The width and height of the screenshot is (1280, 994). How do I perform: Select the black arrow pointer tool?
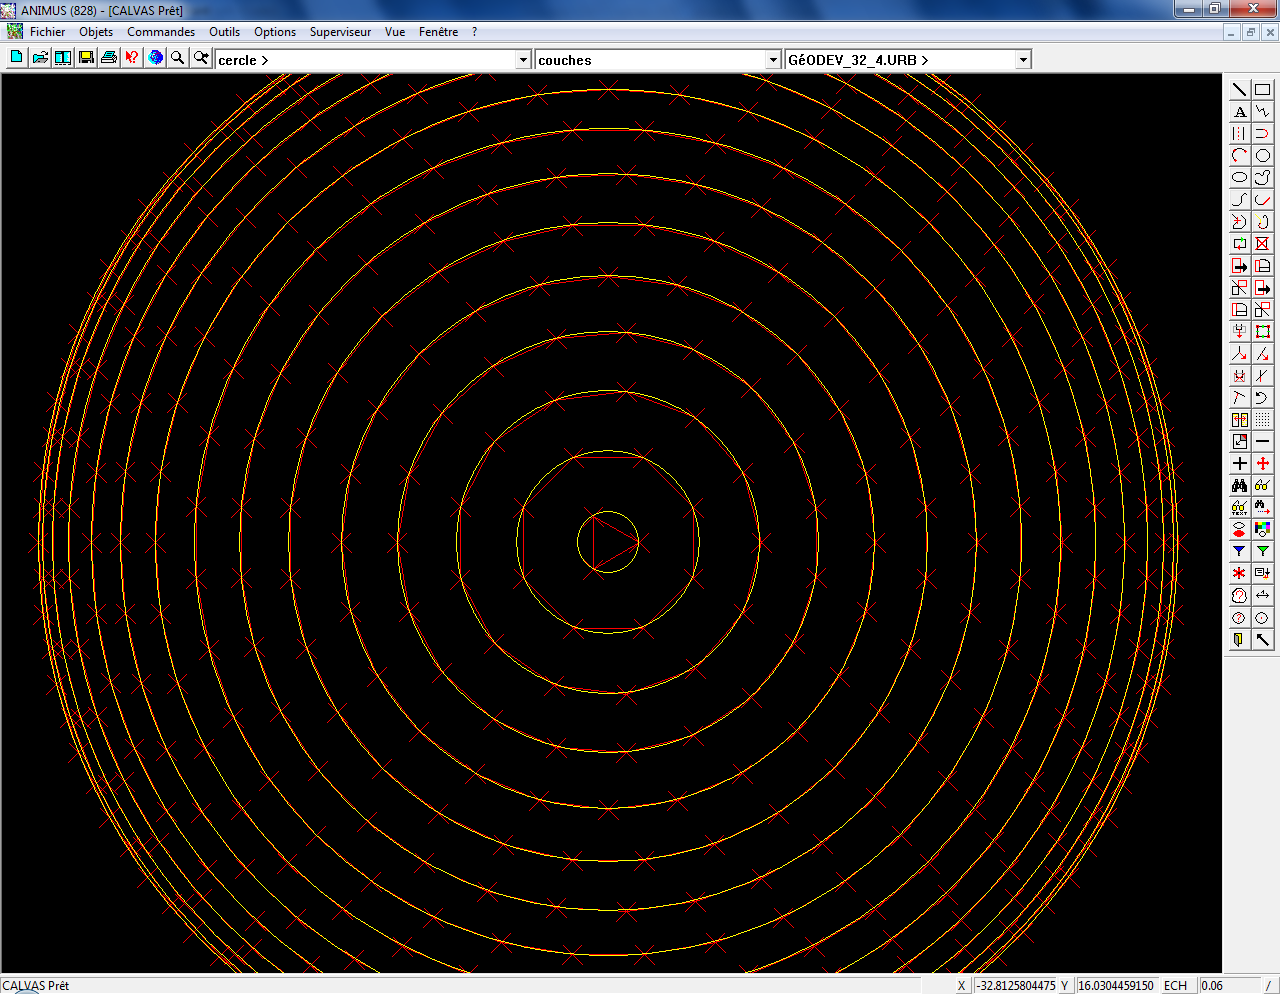pyautogui.click(x=1263, y=640)
